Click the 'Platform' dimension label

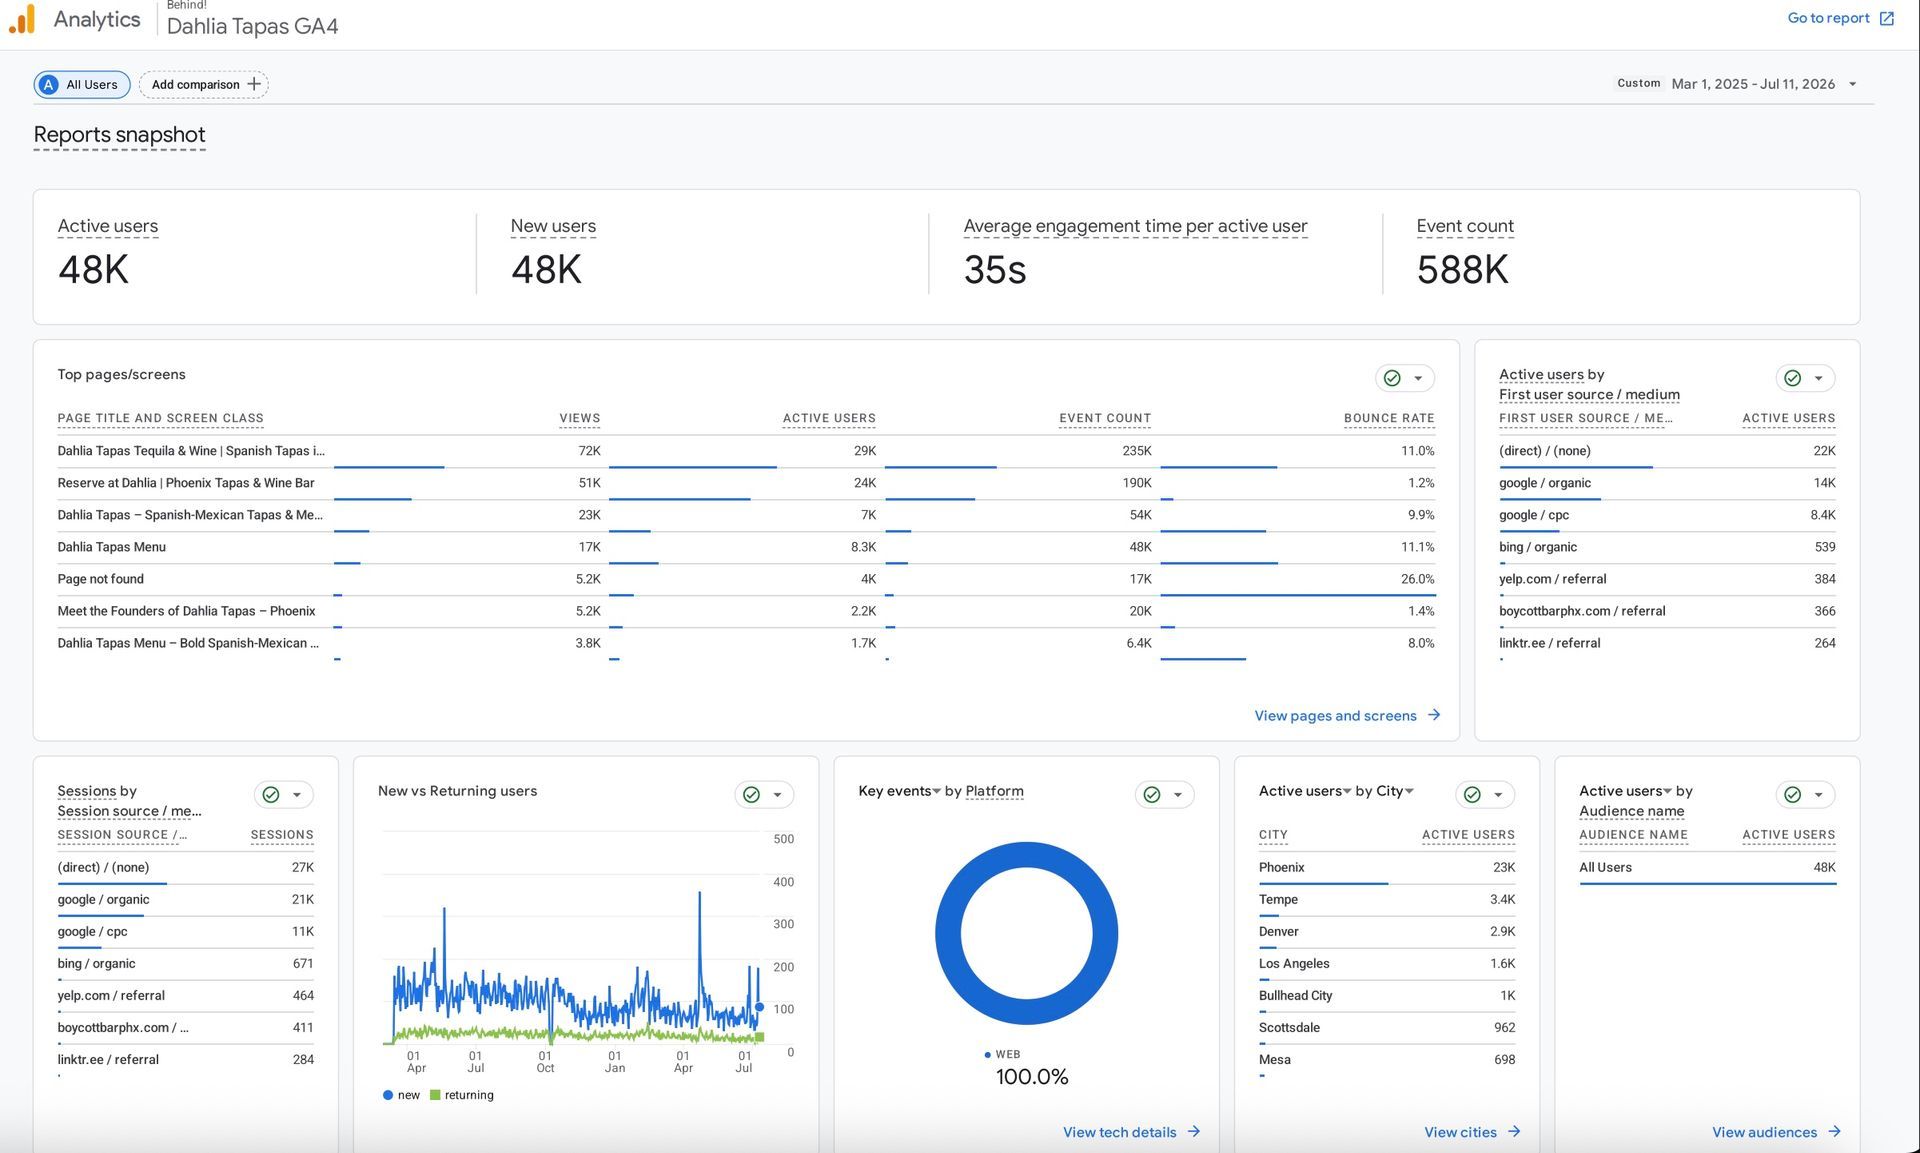pyautogui.click(x=994, y=791)
